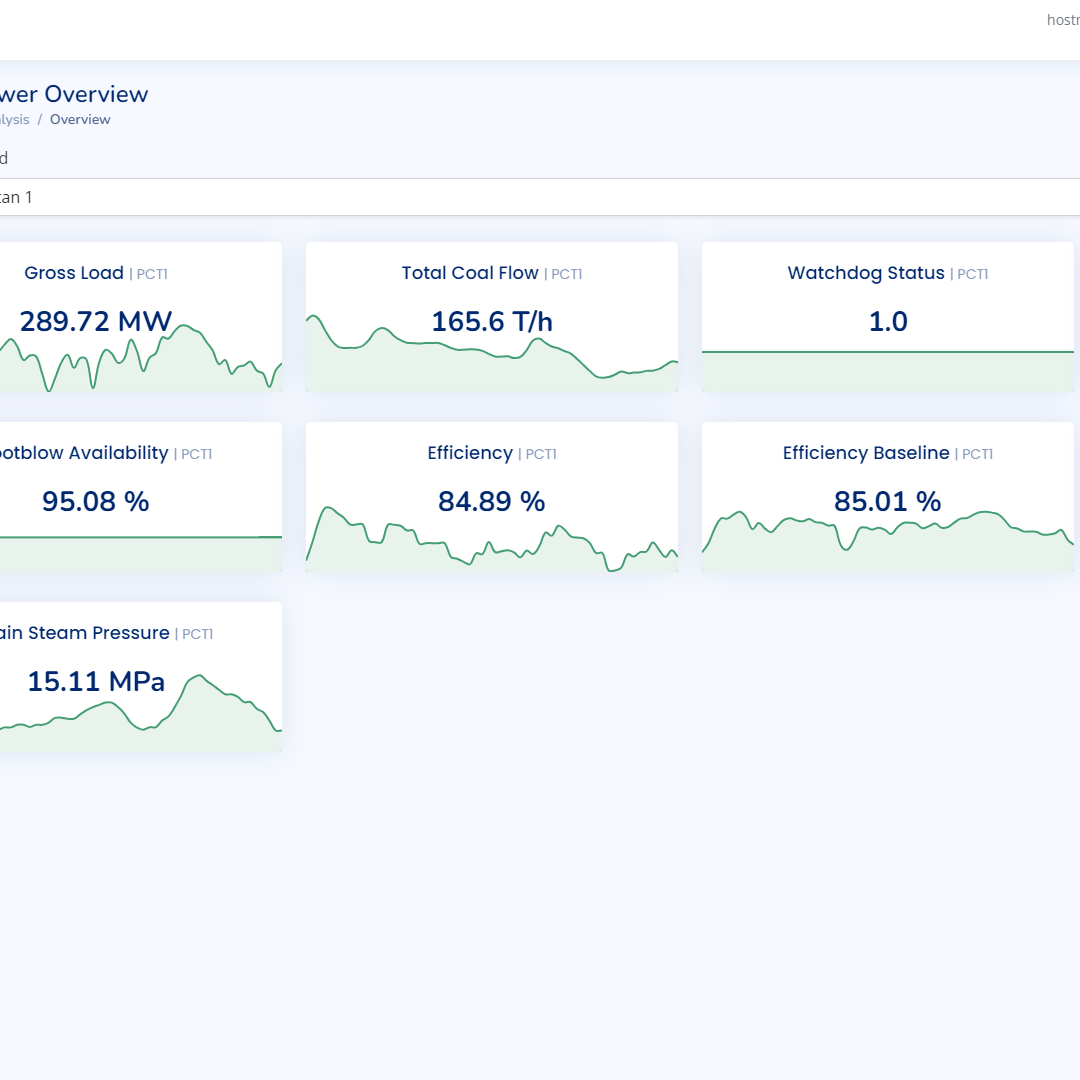Click the Analysis breadcrumb link
The height and width of the screenshot is (1080, 1080).
point(14,119)
